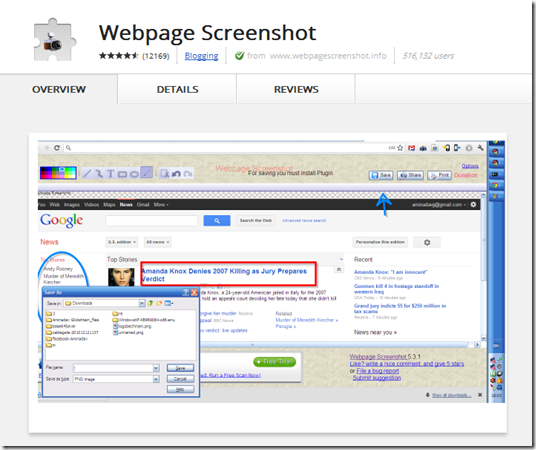Open the U.S. edition dropdown
536x450 pixels.
point(122,242)
